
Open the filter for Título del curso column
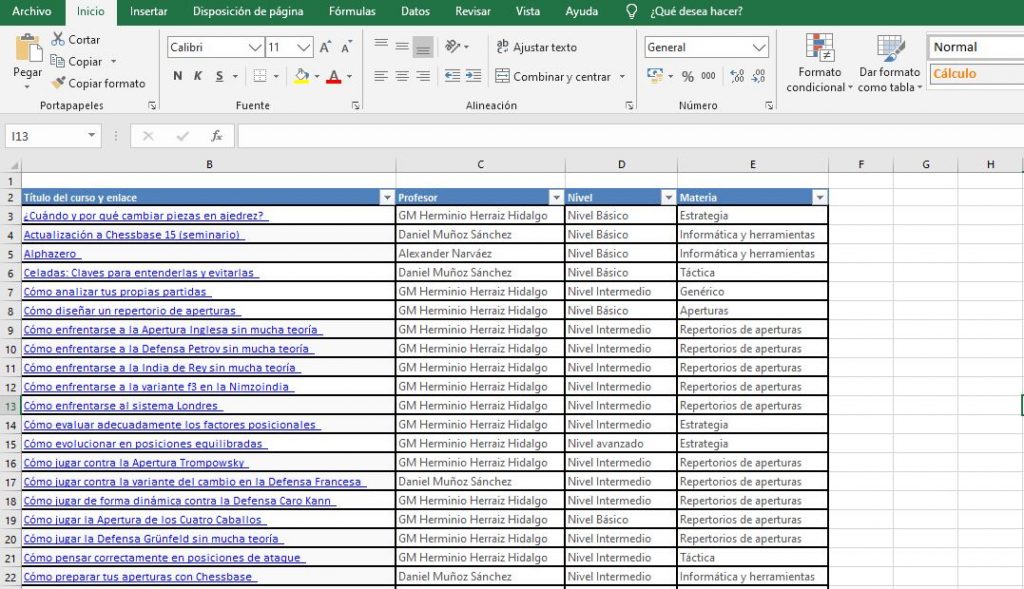387,197
